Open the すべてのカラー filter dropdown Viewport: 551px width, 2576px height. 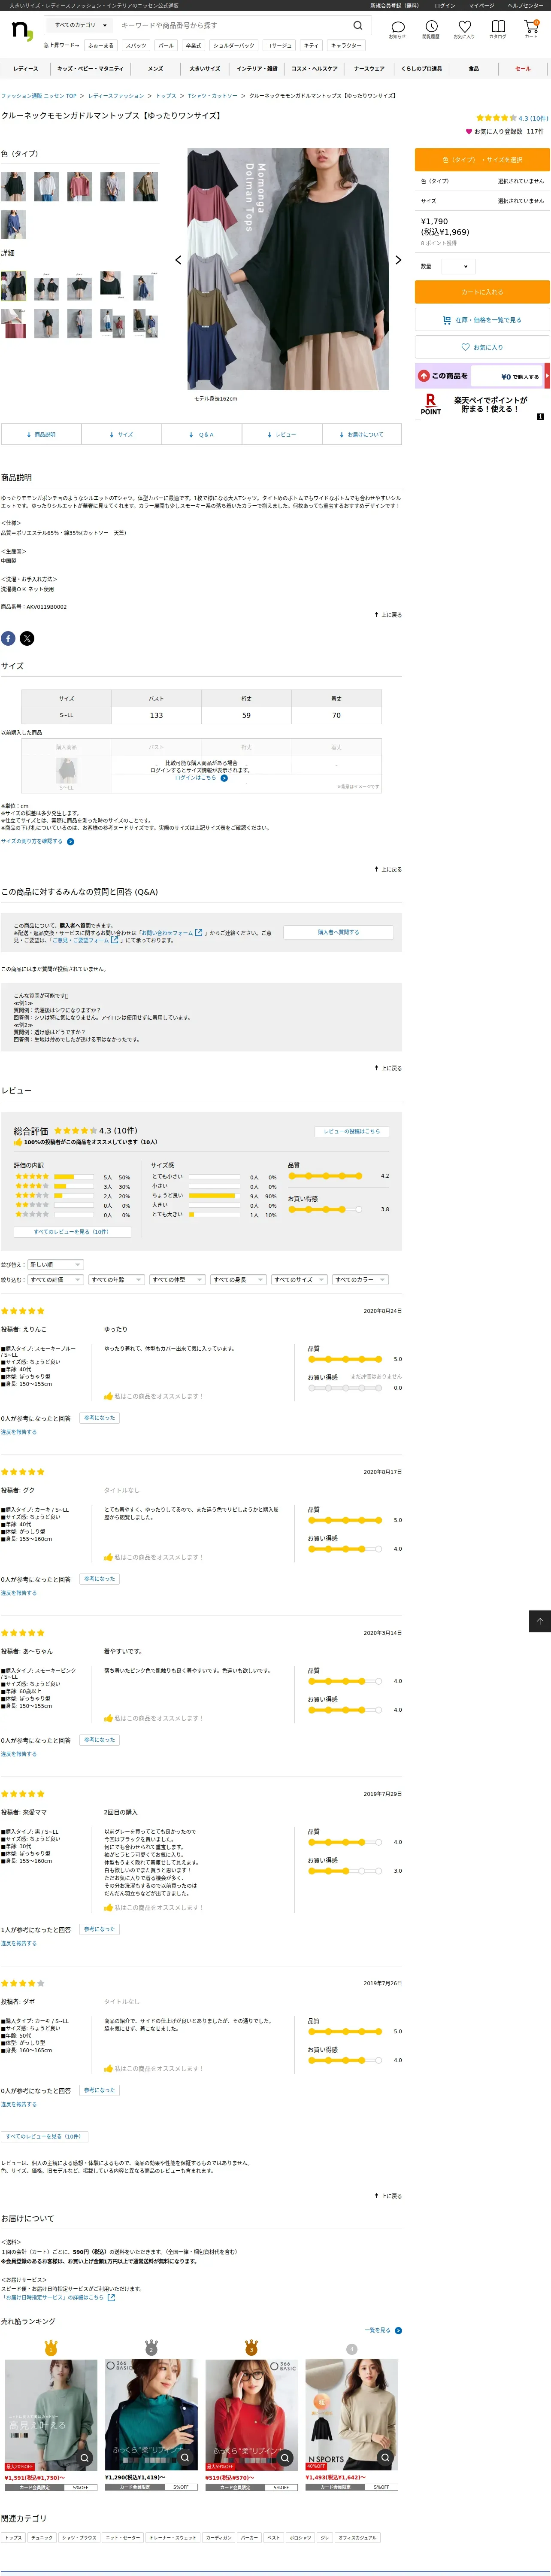pyautogui.click(x=360, y=1279)
